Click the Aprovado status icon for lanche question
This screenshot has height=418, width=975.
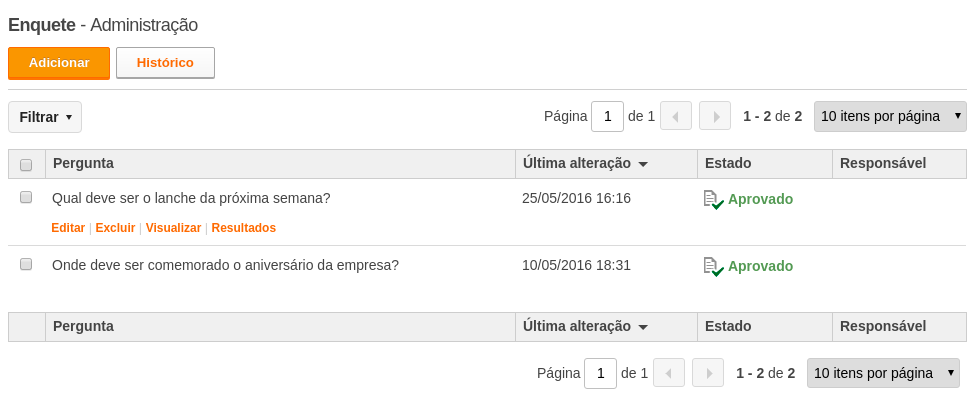click(x=713, y=200)
